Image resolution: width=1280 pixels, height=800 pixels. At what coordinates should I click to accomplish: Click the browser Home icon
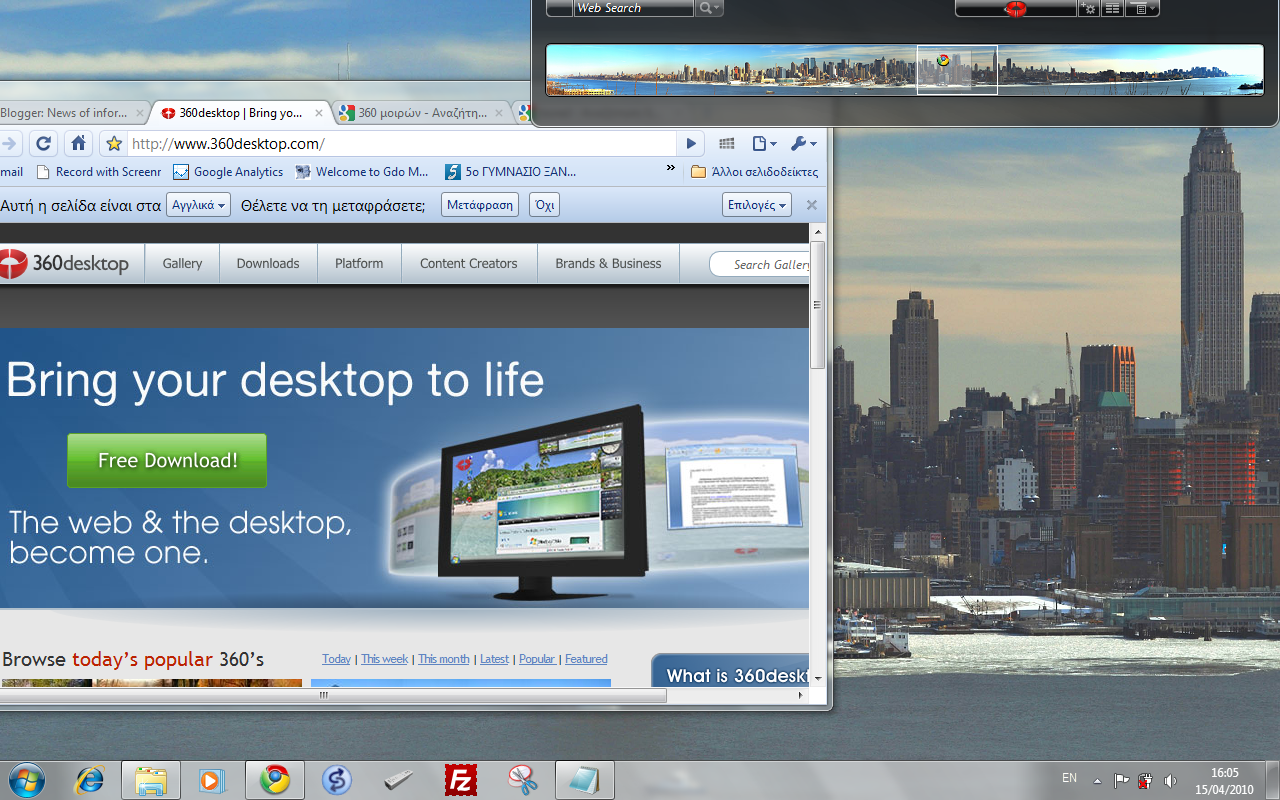click(78, 143)
